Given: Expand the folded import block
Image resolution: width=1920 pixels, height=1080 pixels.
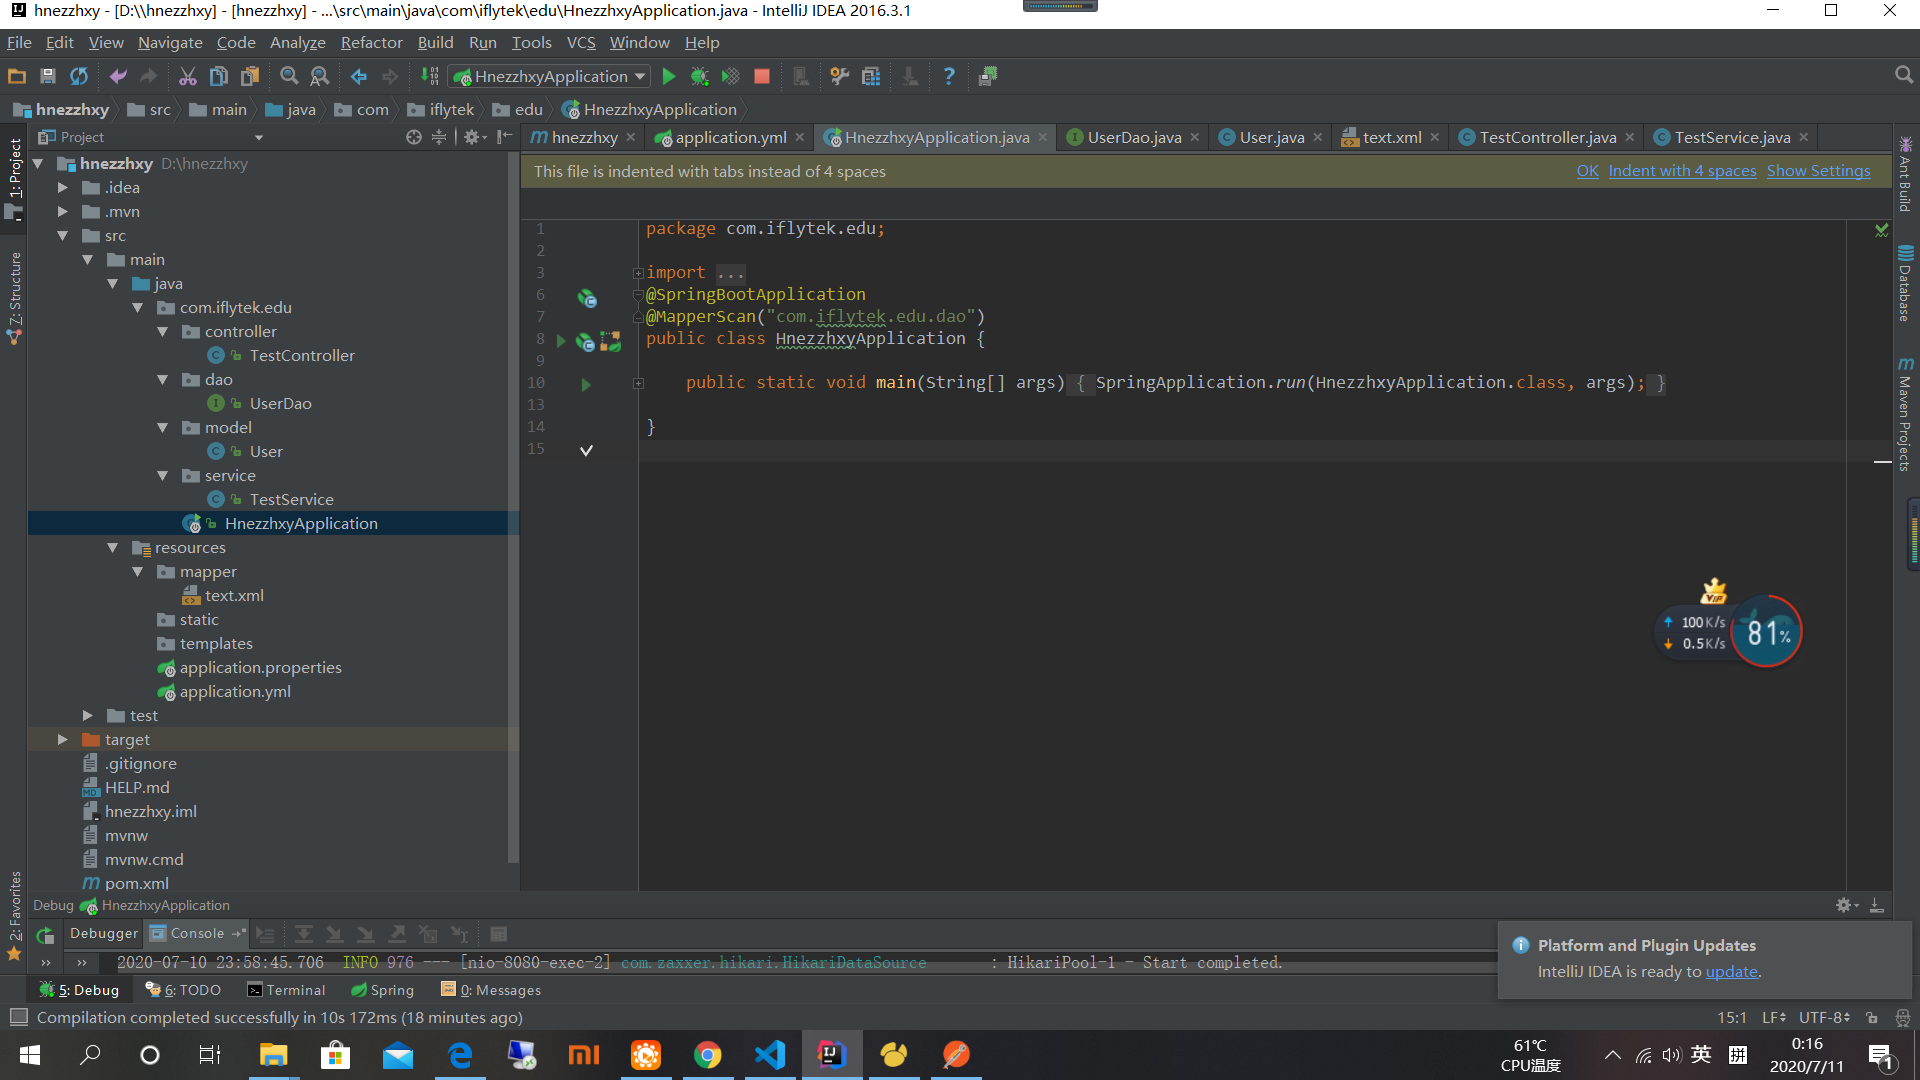Looking at the screenshot, I should [638, 272].
